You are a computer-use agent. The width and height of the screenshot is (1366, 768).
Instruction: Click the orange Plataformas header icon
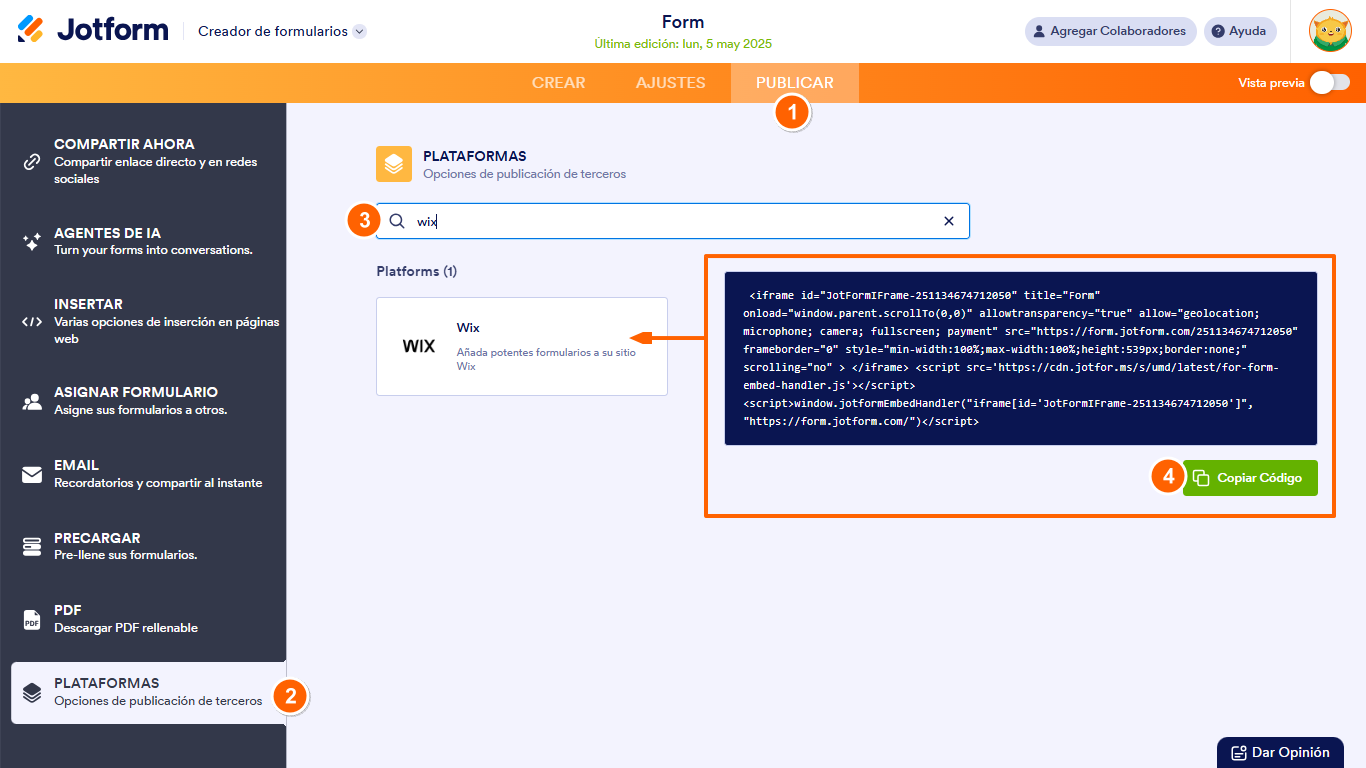(x=394, y=164)
